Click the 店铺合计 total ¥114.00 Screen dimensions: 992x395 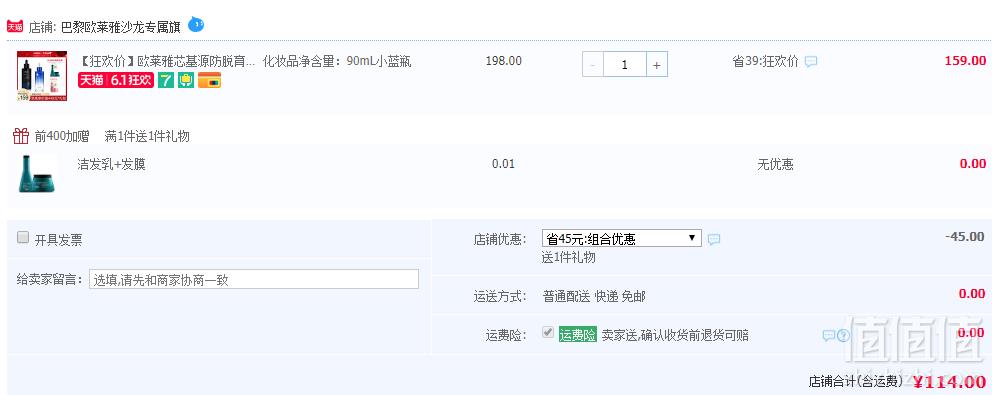(x=949, y=381)
